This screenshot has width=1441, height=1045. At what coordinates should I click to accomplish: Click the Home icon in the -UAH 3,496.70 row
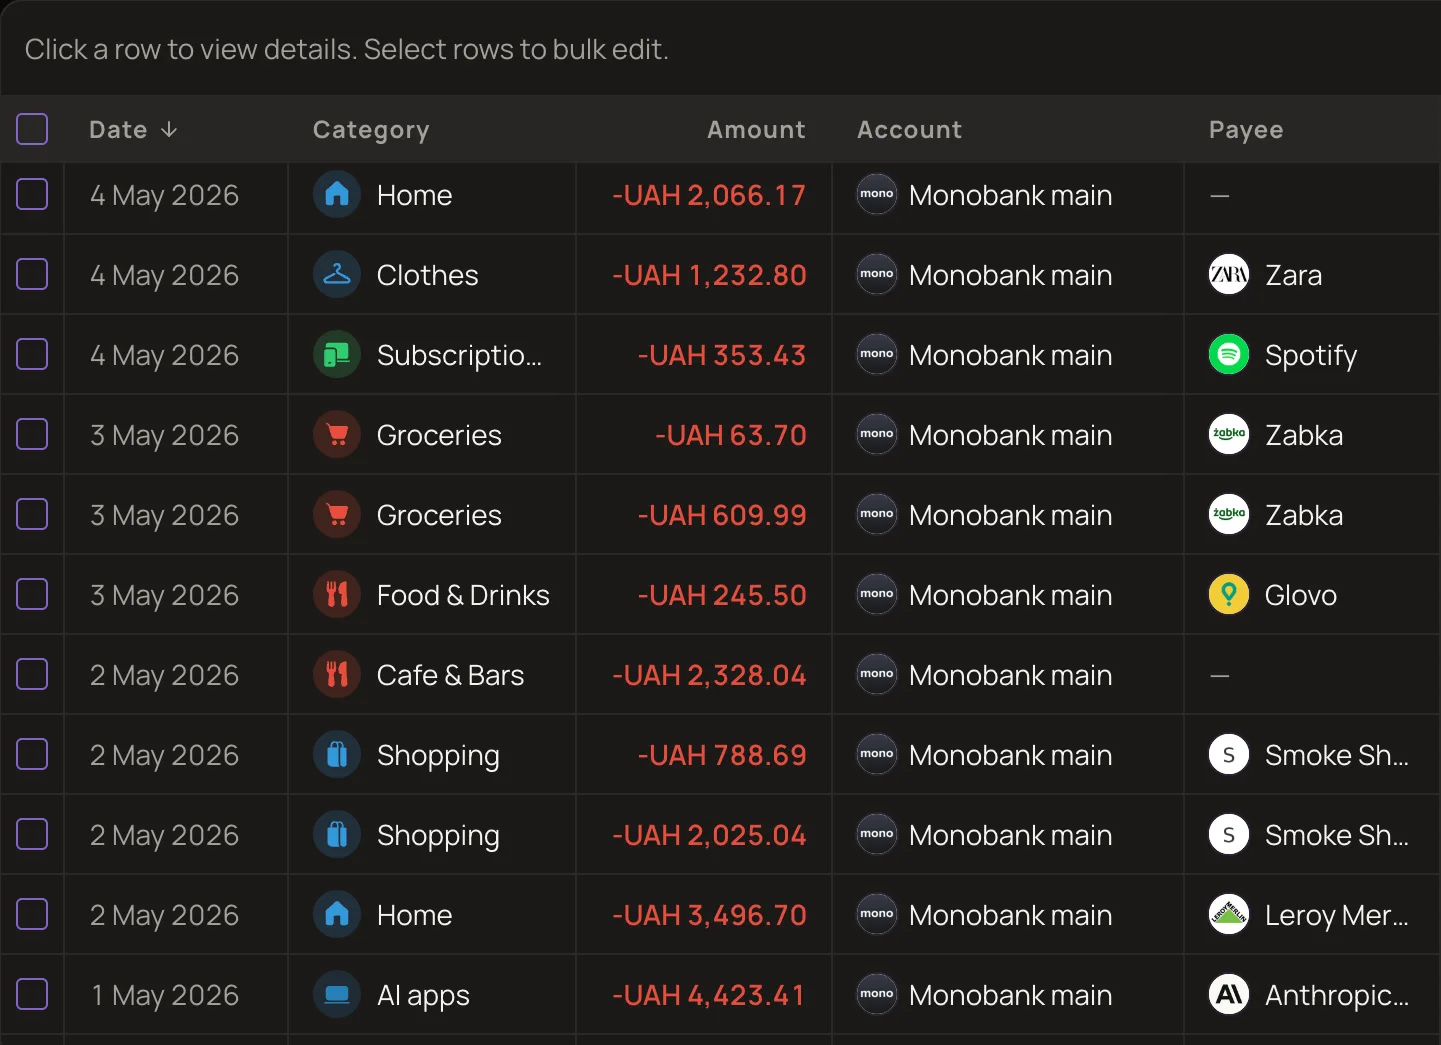click(337, 914)
